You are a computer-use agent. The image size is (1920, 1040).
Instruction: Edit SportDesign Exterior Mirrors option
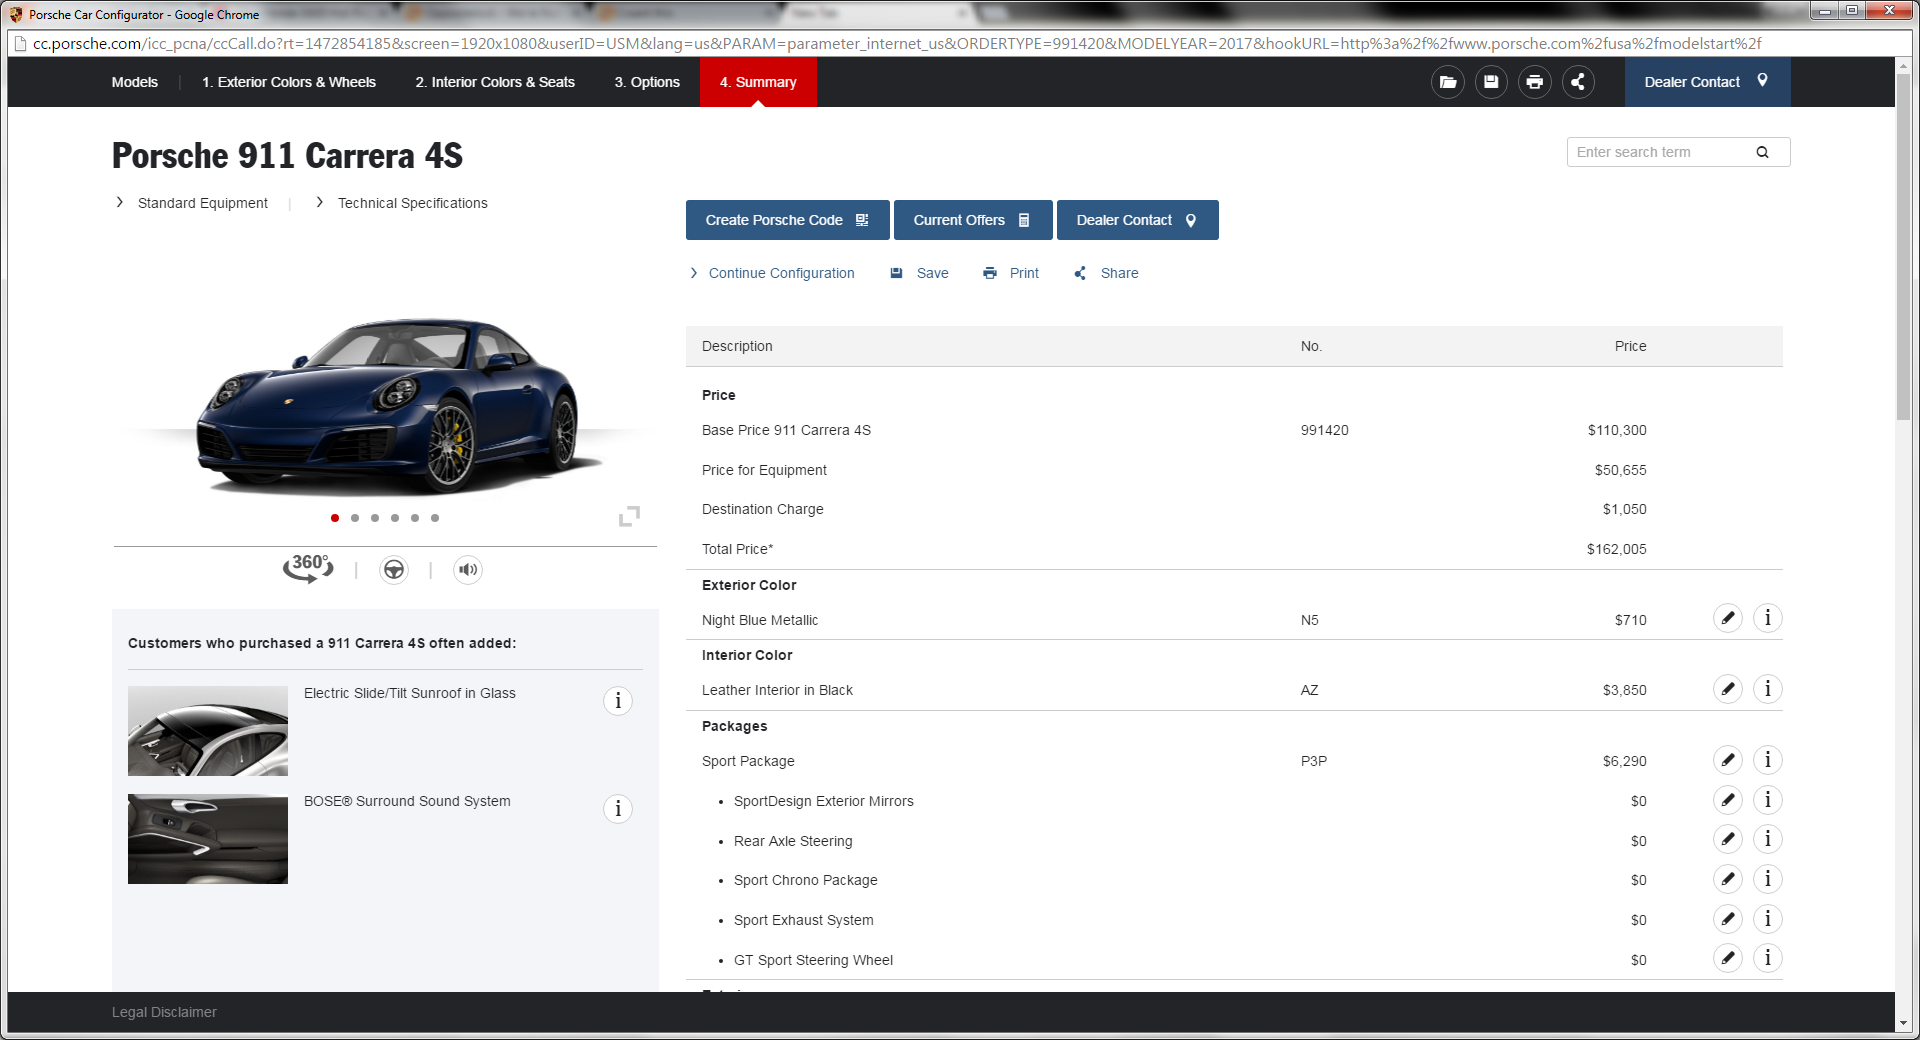coord(1728,800)
